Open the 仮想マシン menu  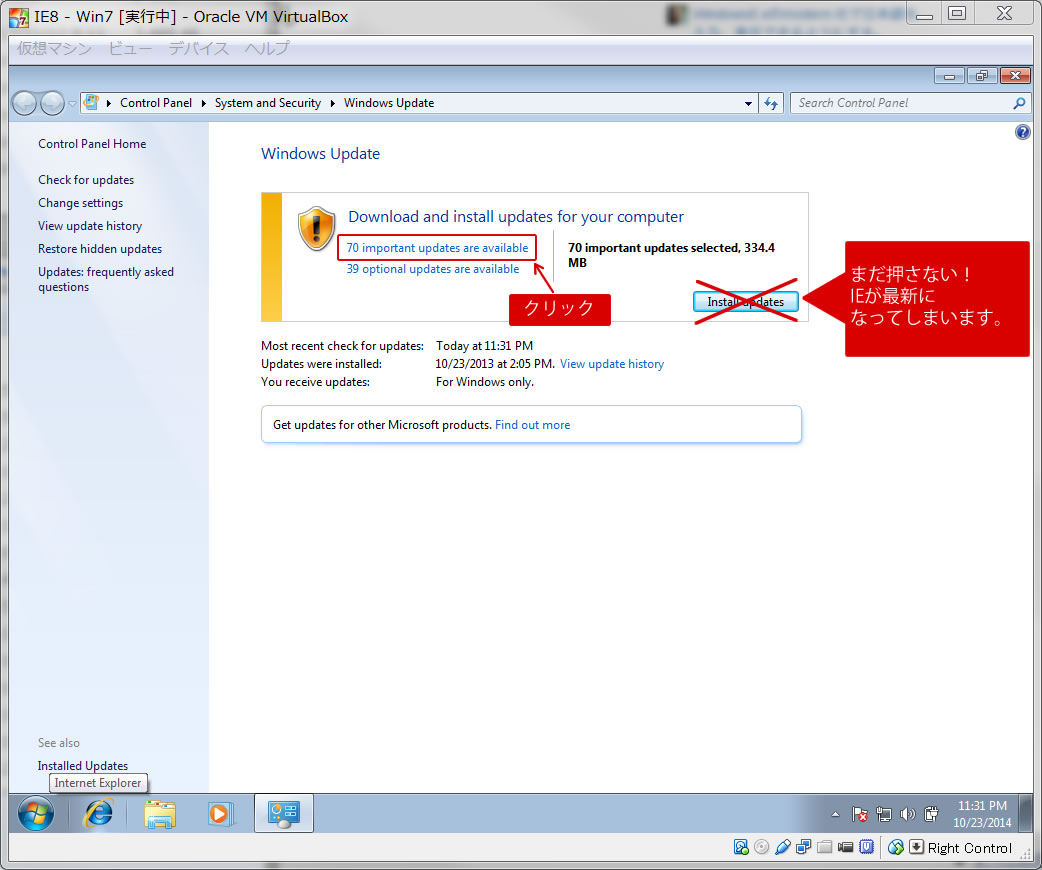tap(54, 49)
